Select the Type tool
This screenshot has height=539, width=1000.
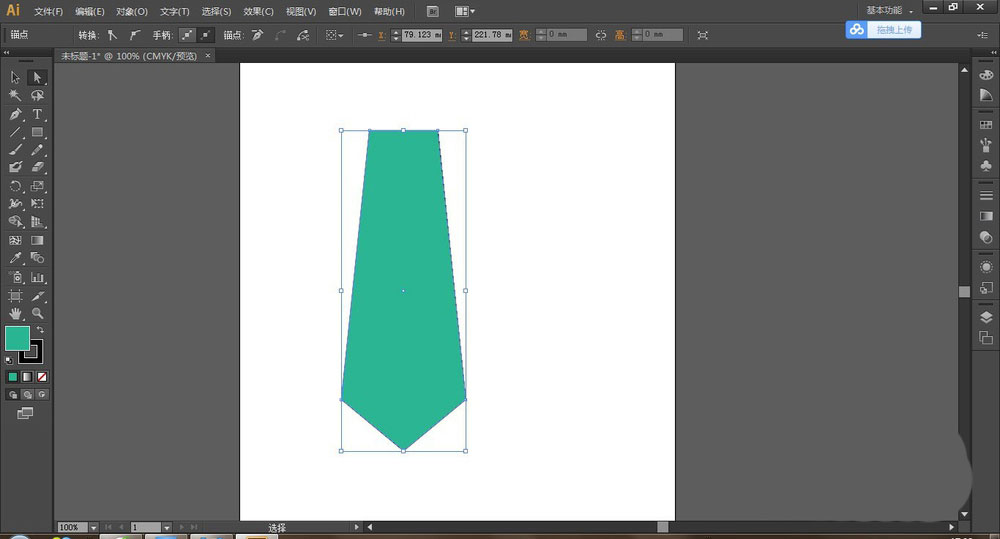(x=37, y=114)
